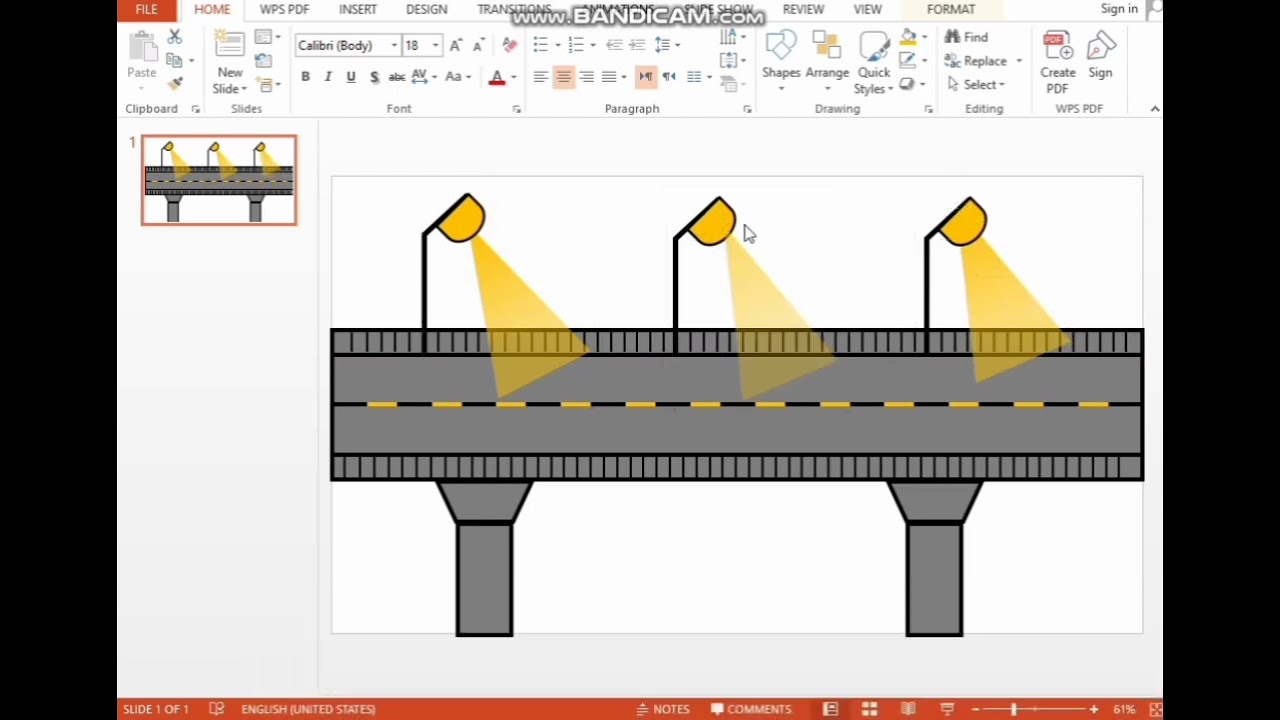Click decrease list level icon
This screenshot has height=720, width=1280.
(614, 45)
